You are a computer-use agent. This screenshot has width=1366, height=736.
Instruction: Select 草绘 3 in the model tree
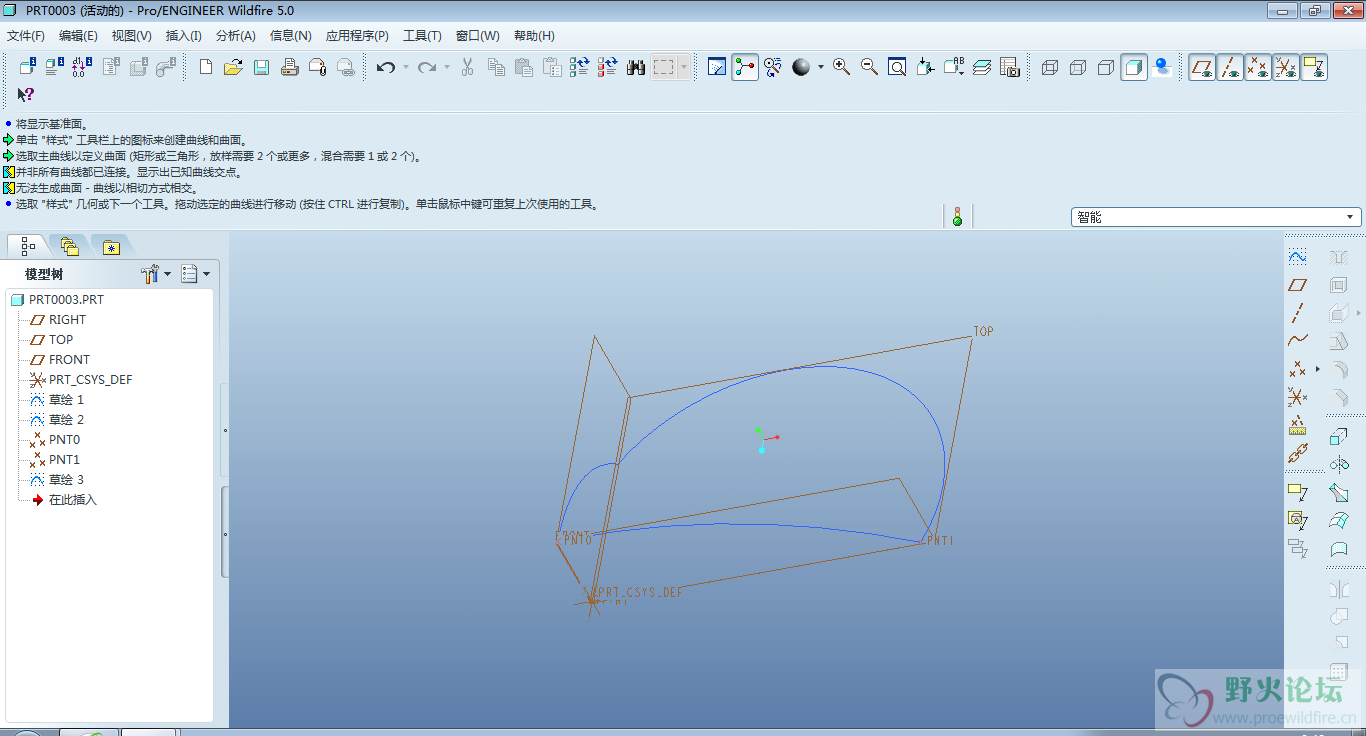[66, 480]
